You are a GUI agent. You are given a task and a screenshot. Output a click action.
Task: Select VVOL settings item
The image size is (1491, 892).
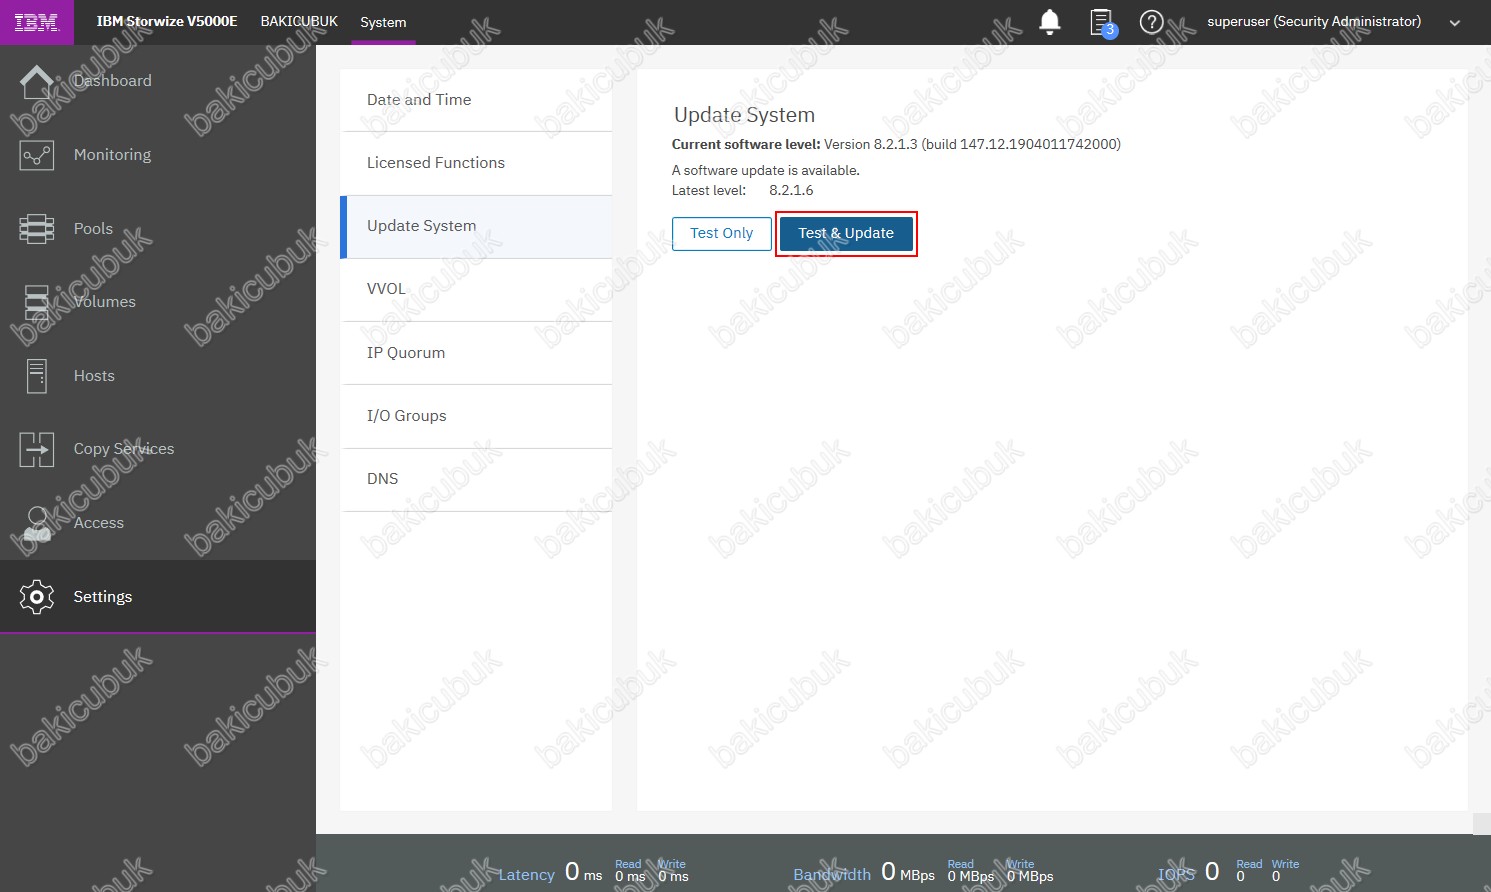click(x=476, y=289)
